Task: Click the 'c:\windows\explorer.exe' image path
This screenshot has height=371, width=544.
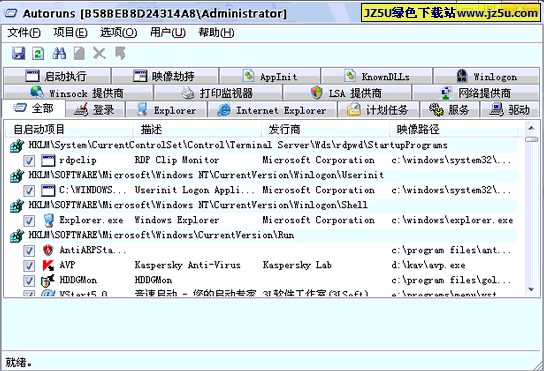Action: point(452,220)
